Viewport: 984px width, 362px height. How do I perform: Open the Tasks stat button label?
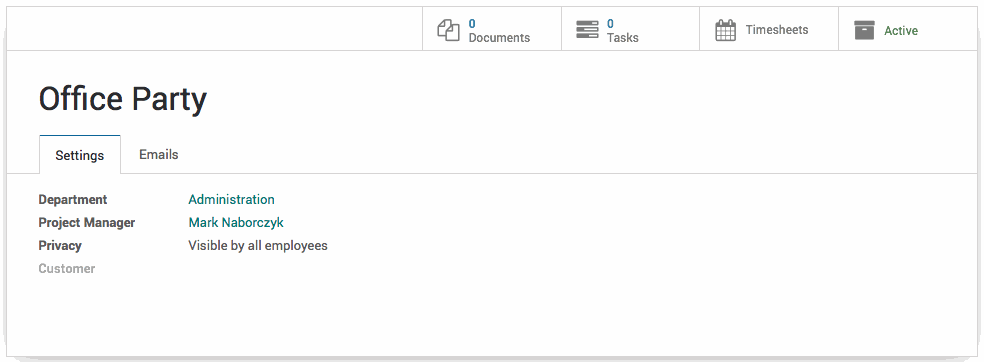click(623, 38)
